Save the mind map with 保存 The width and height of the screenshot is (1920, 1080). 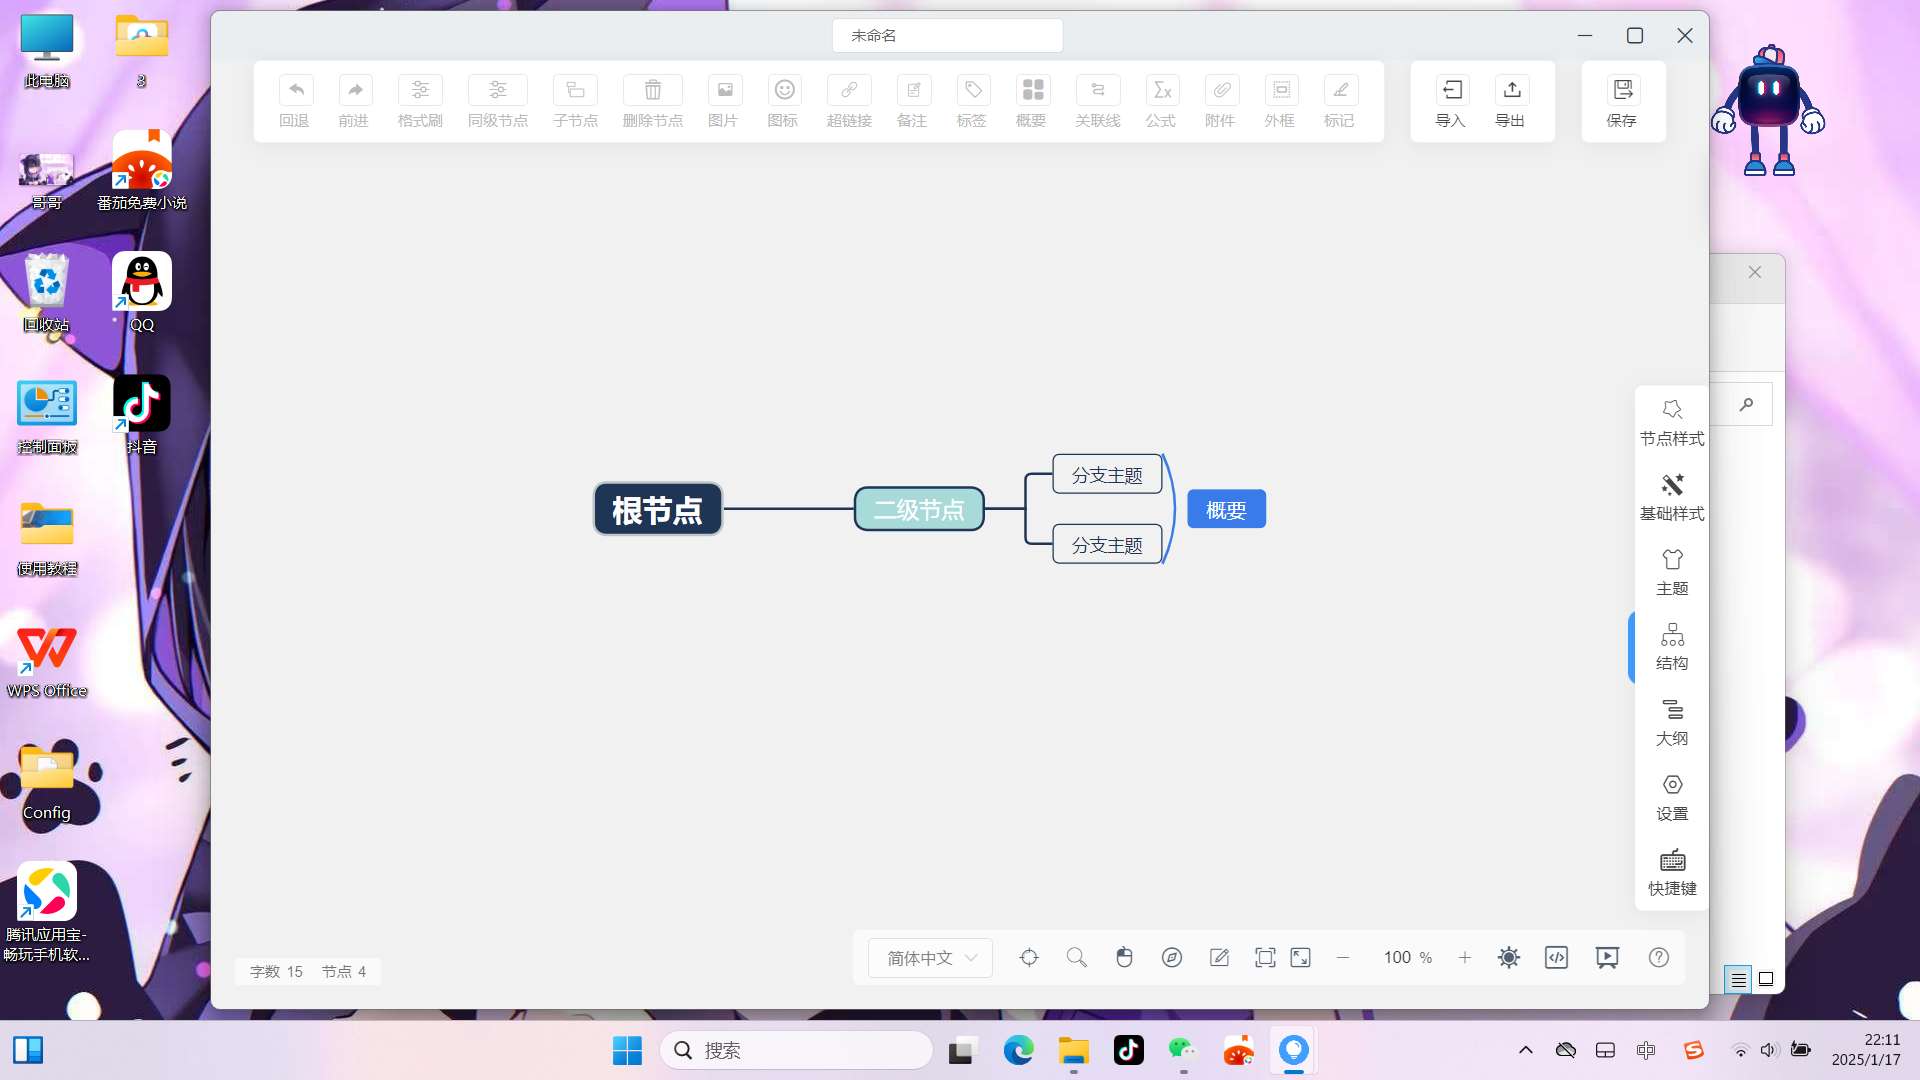coord(1622,102)
